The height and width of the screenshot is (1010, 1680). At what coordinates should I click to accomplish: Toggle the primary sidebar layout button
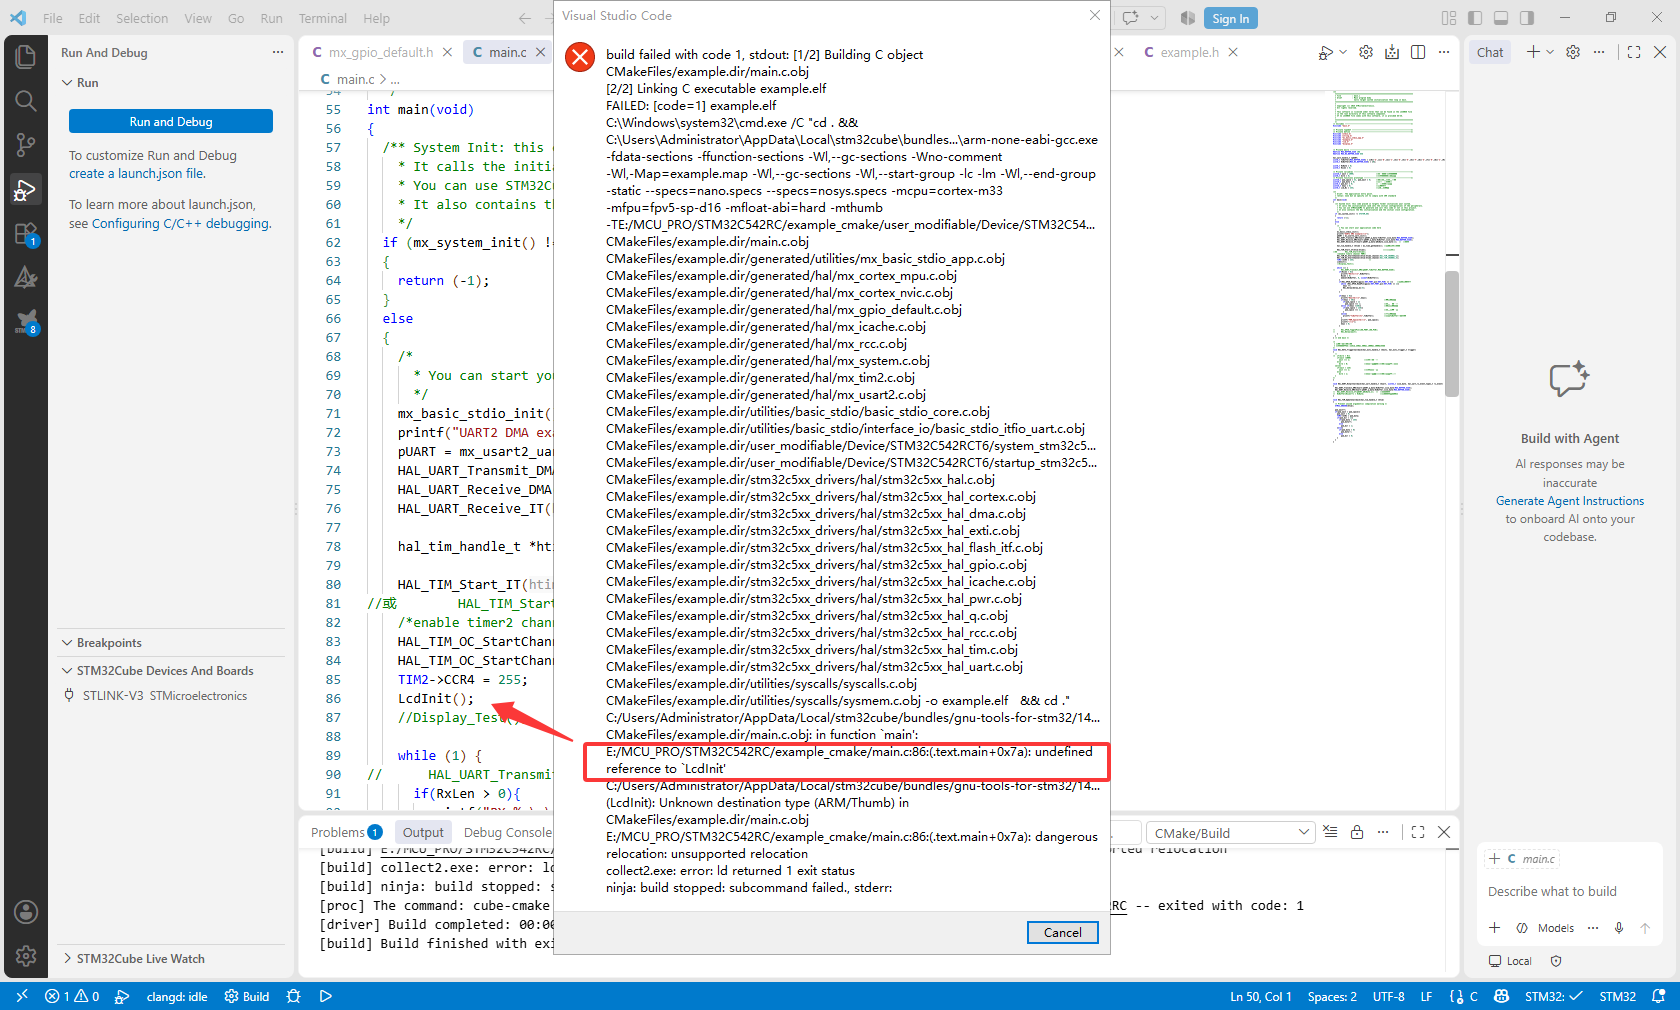click(1475, 18)
